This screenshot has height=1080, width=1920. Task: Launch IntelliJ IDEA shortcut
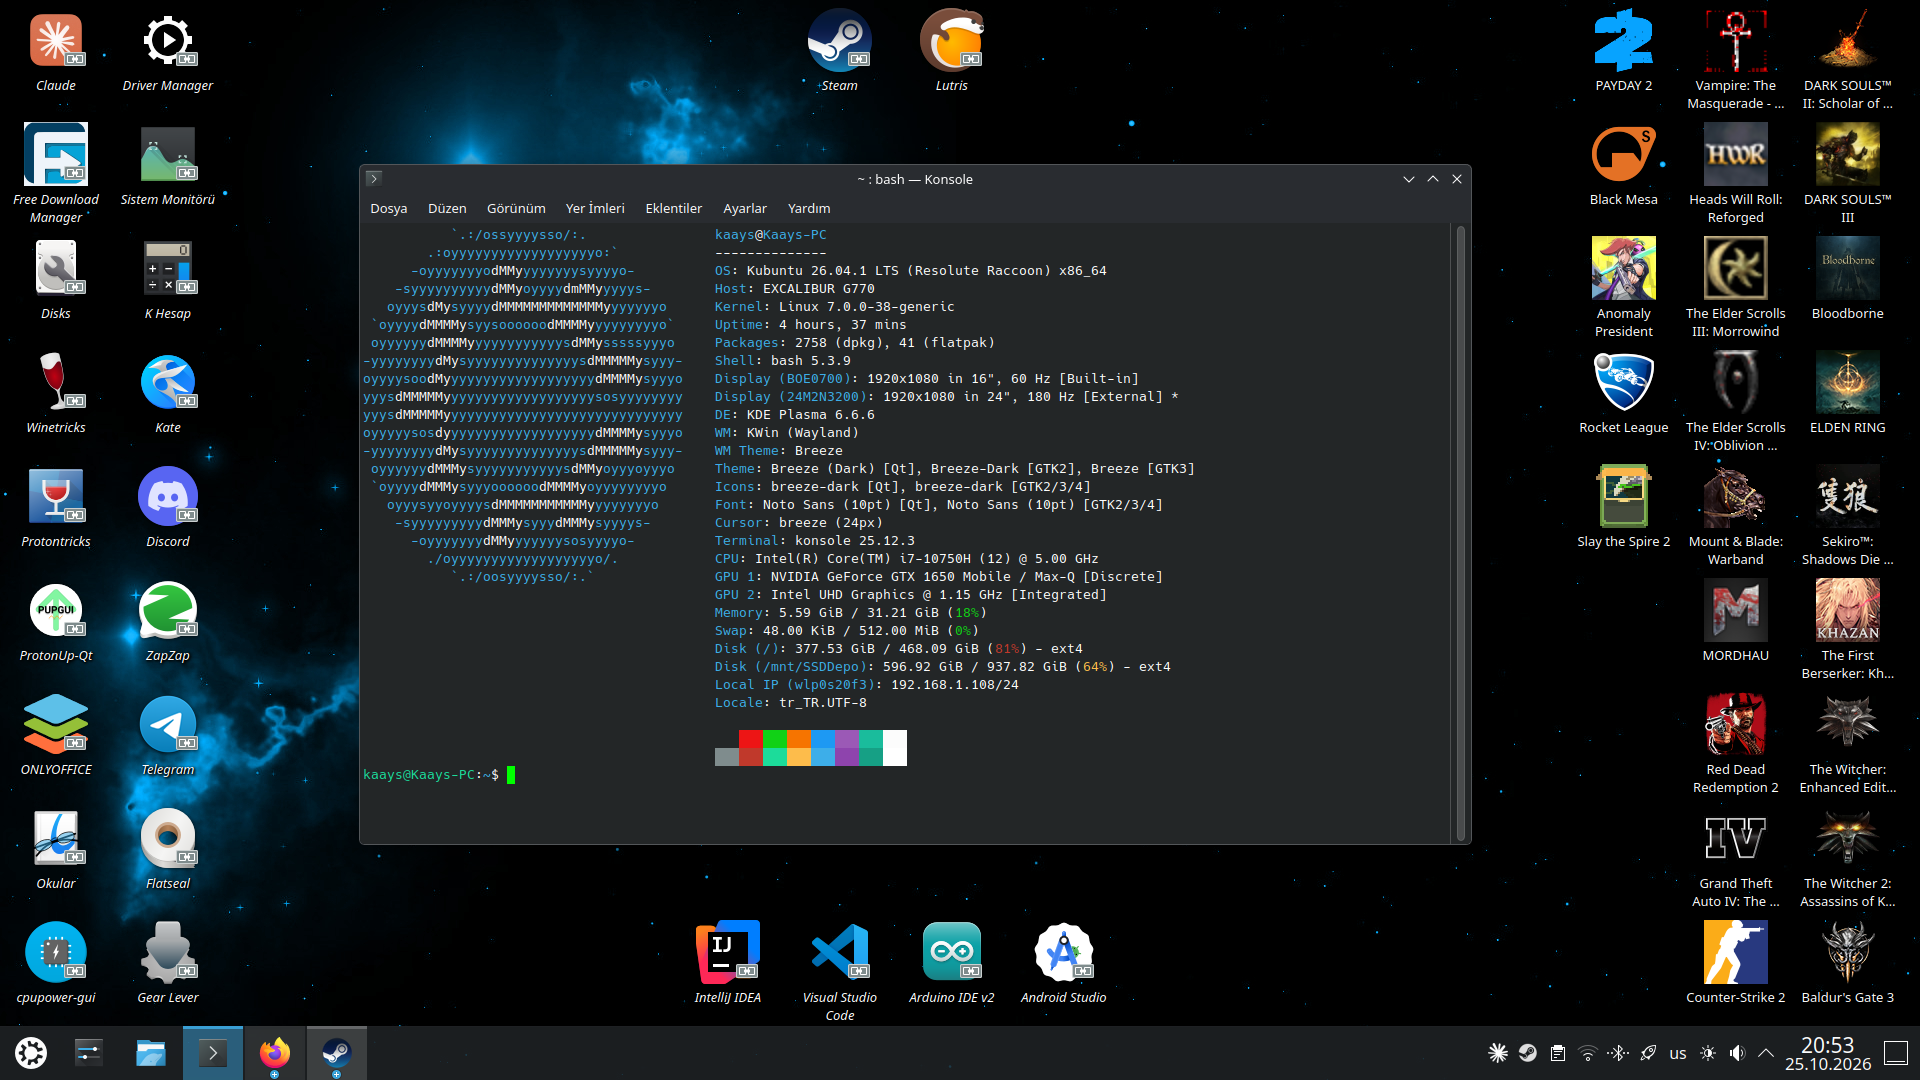(727, 952)
